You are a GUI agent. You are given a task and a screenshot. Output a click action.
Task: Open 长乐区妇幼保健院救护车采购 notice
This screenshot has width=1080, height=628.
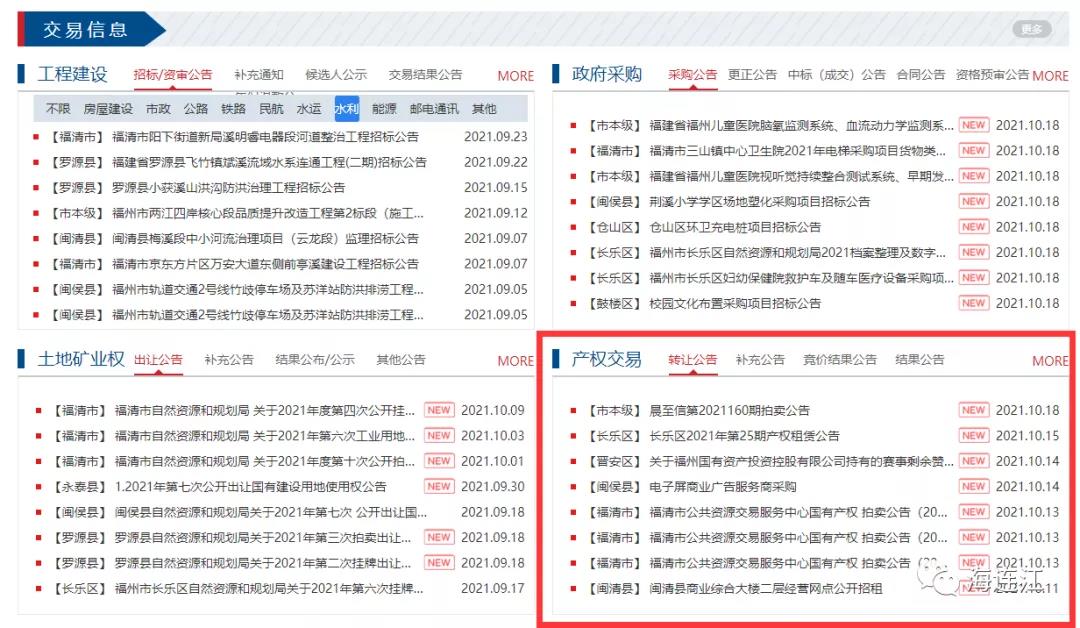tap(802, 278)
